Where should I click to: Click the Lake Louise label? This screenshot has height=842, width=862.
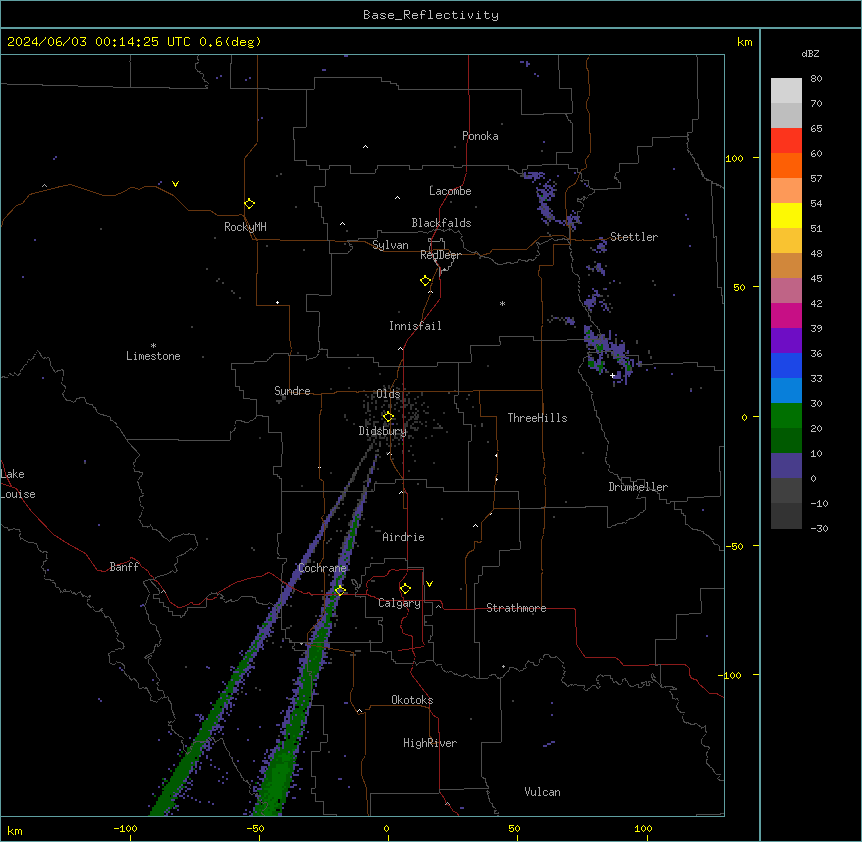point(18,484)
